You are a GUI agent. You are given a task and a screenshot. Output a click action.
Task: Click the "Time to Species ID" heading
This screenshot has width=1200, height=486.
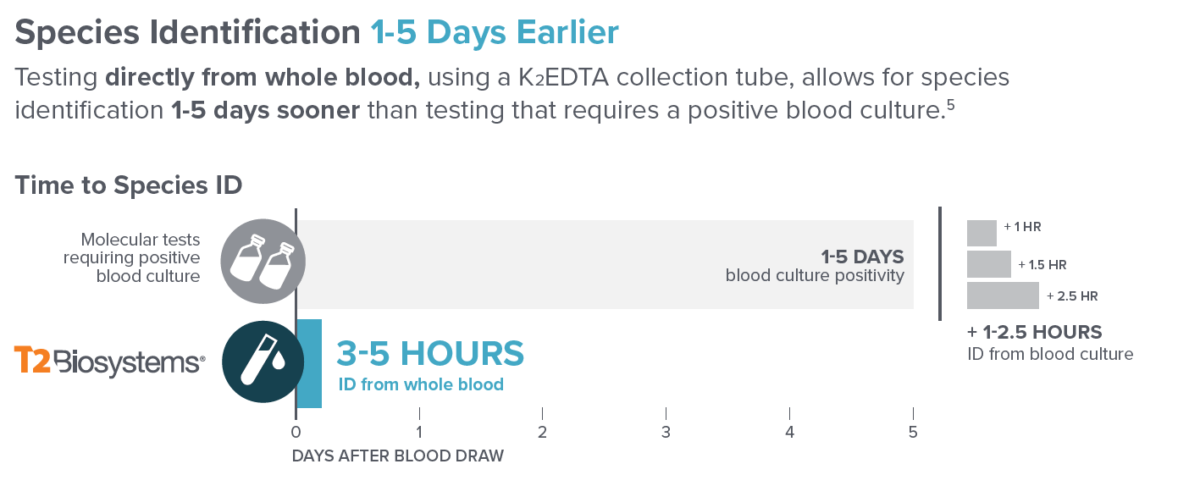click(x=129, y=185)
